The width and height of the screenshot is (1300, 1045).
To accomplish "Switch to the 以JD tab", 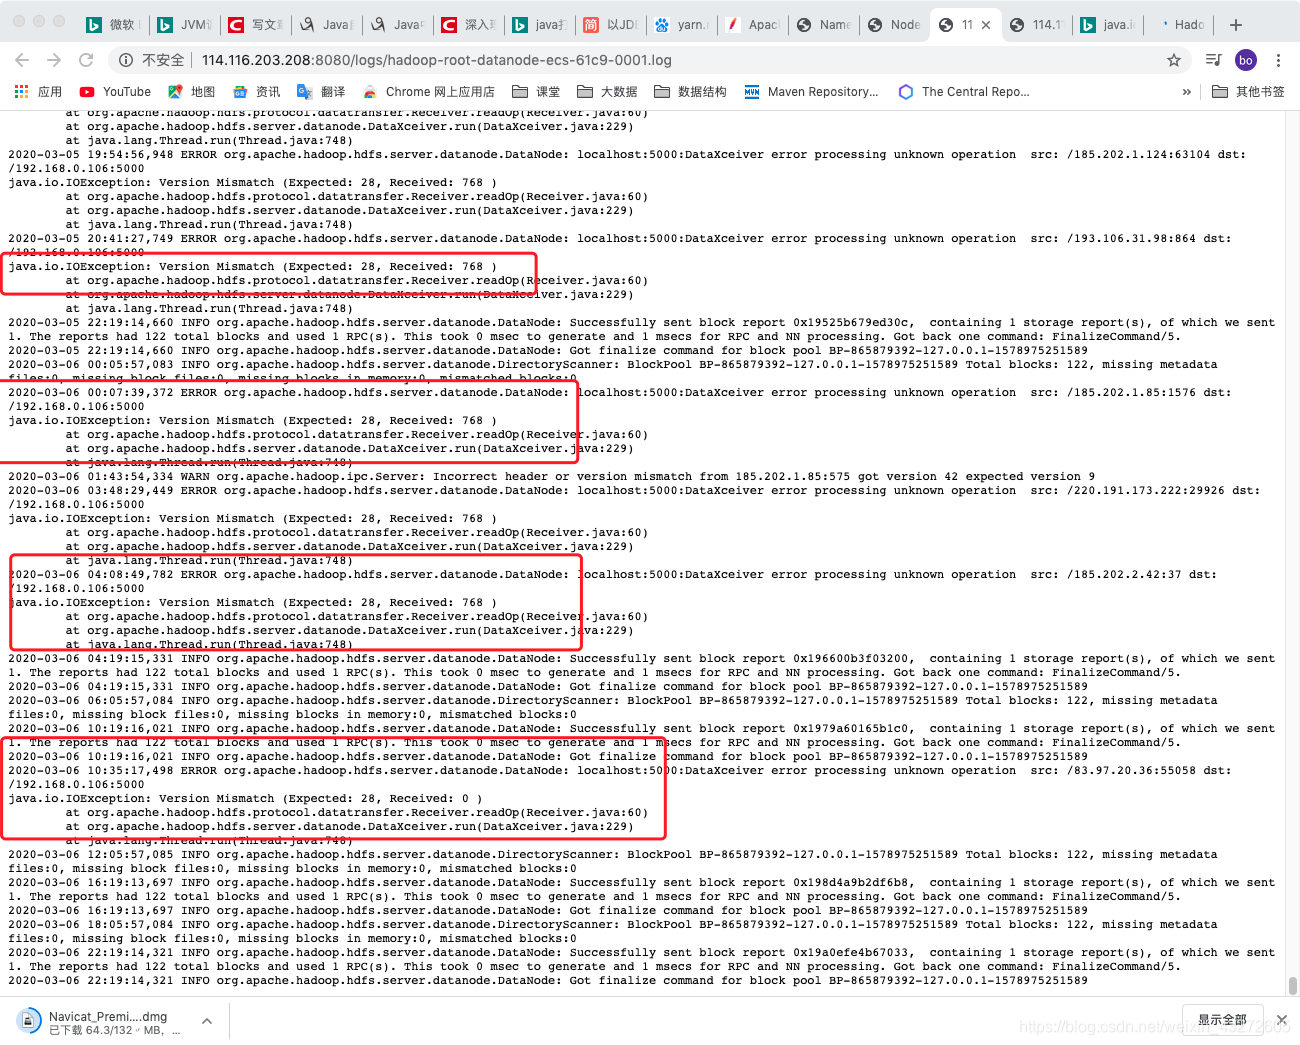I will (x=610, y=25).
